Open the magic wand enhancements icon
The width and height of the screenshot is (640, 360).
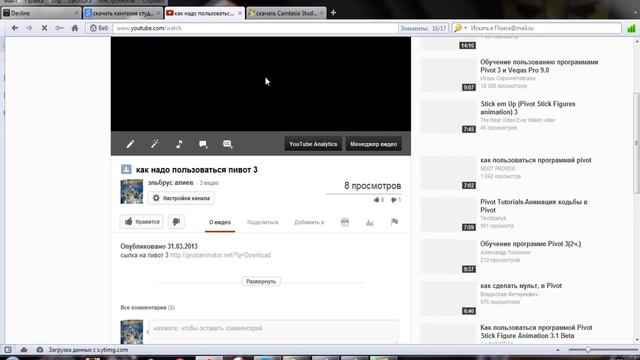155,144
